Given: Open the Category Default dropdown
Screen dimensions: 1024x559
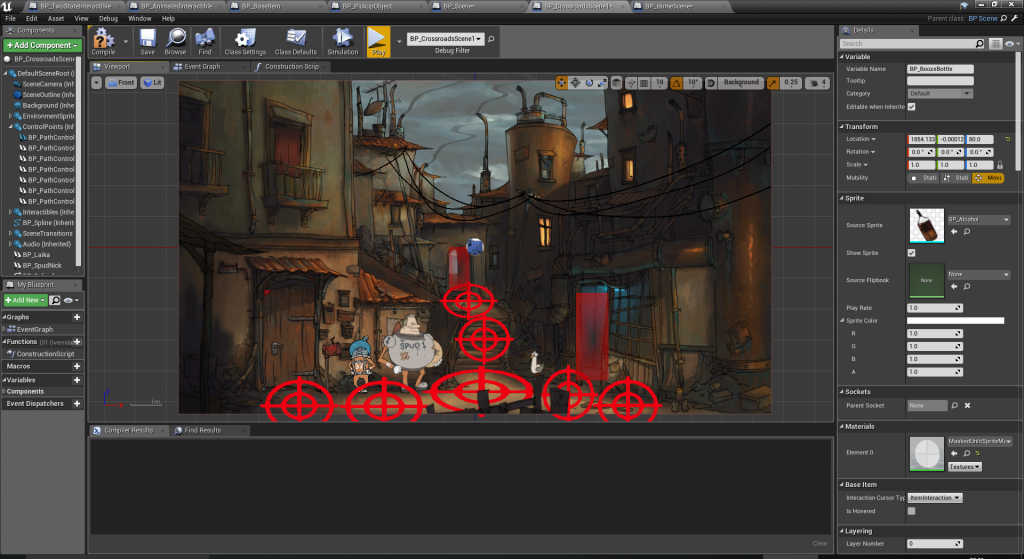Looking at the screenshot, I should tap(940, 93).
